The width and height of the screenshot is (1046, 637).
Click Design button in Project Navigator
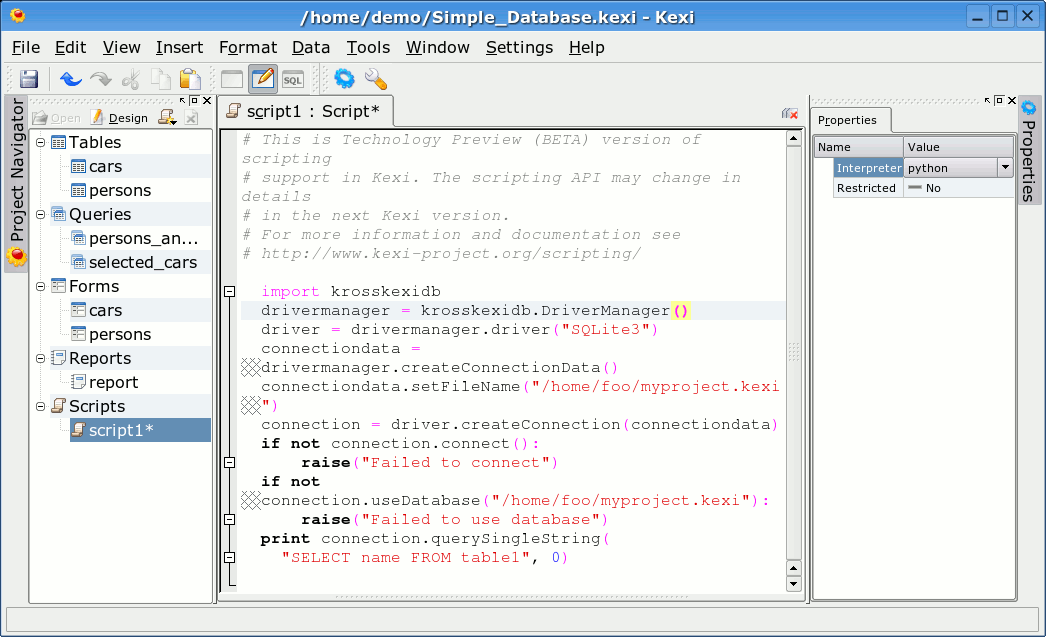(x=119, y=118)
